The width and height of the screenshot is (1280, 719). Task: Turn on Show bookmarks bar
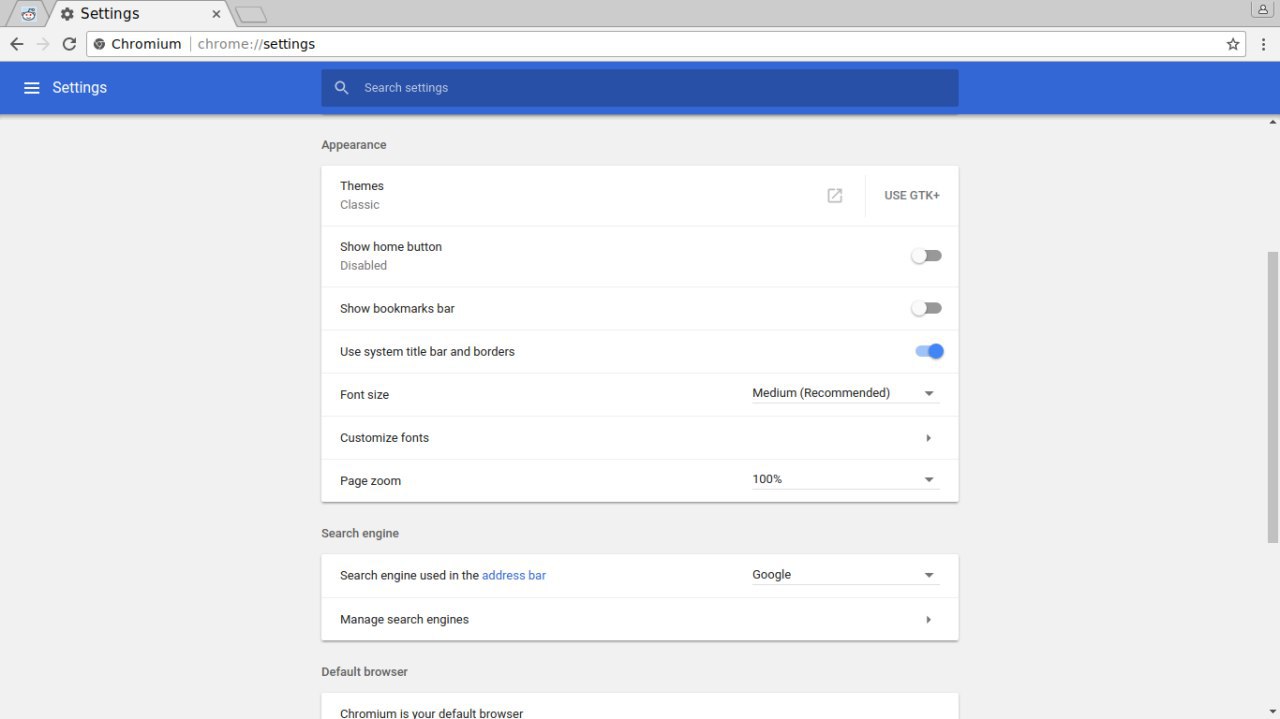pos(926,308)
